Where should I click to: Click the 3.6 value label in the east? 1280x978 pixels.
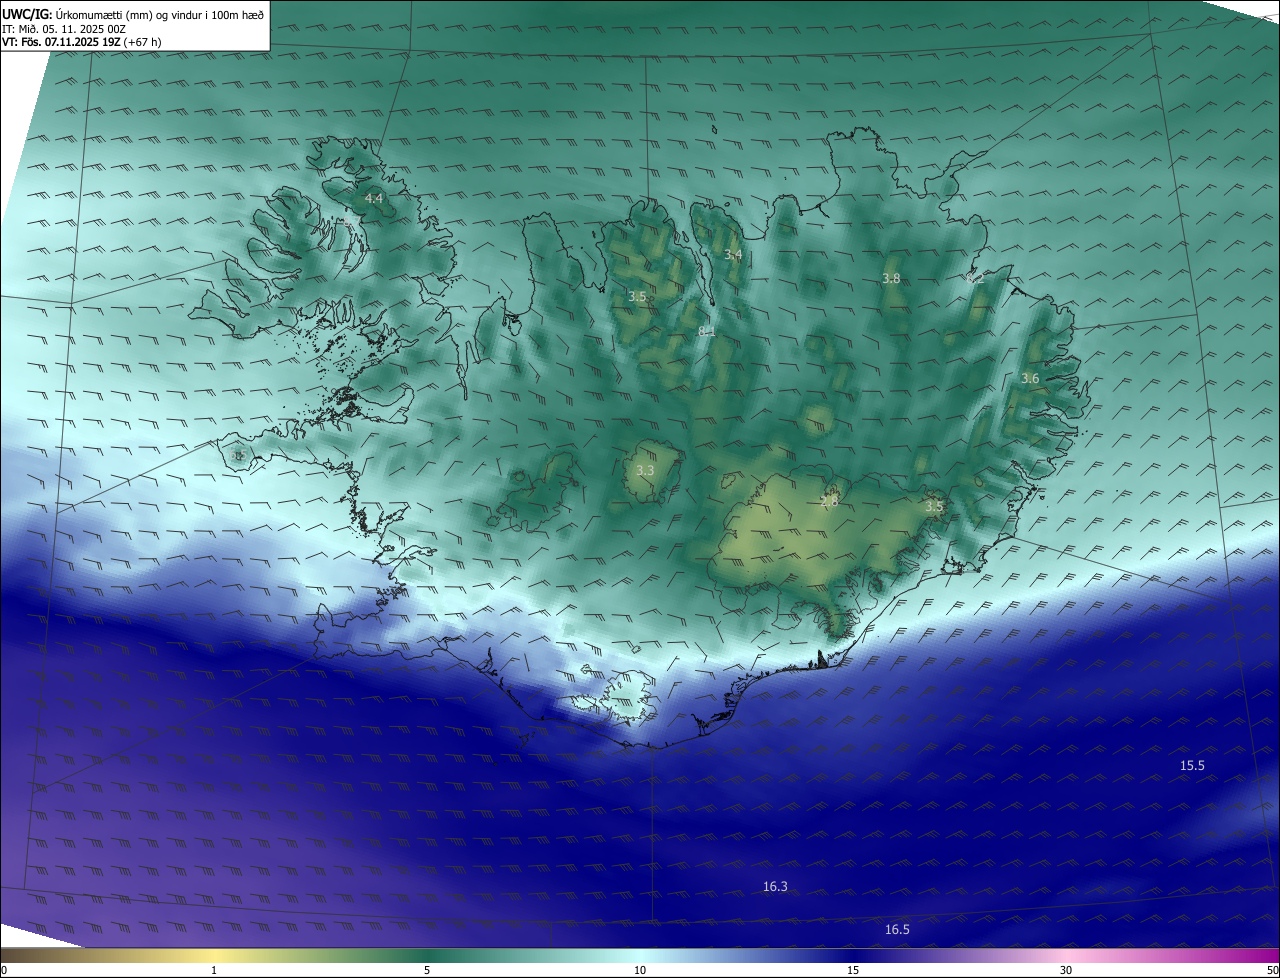tap(1030, 378)
